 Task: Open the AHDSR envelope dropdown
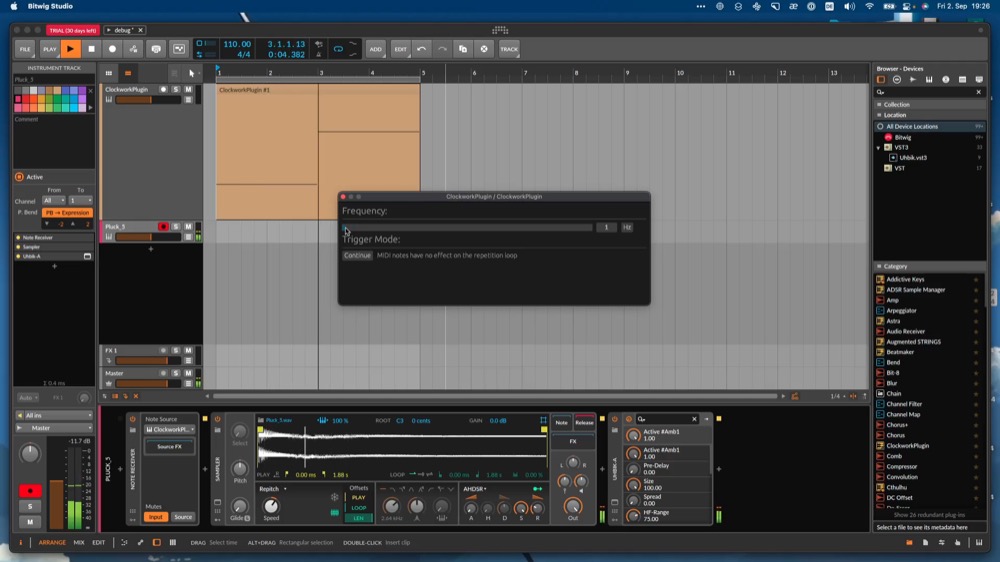[x=475, y=489]
